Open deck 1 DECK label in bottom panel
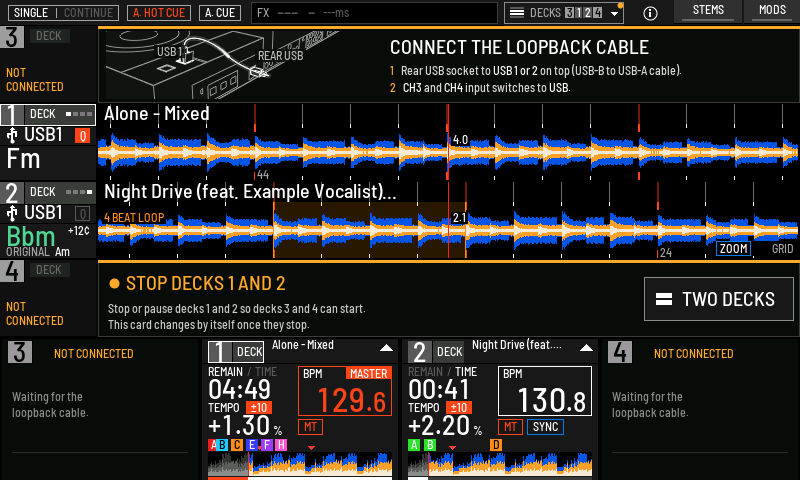 click(249, 352)
